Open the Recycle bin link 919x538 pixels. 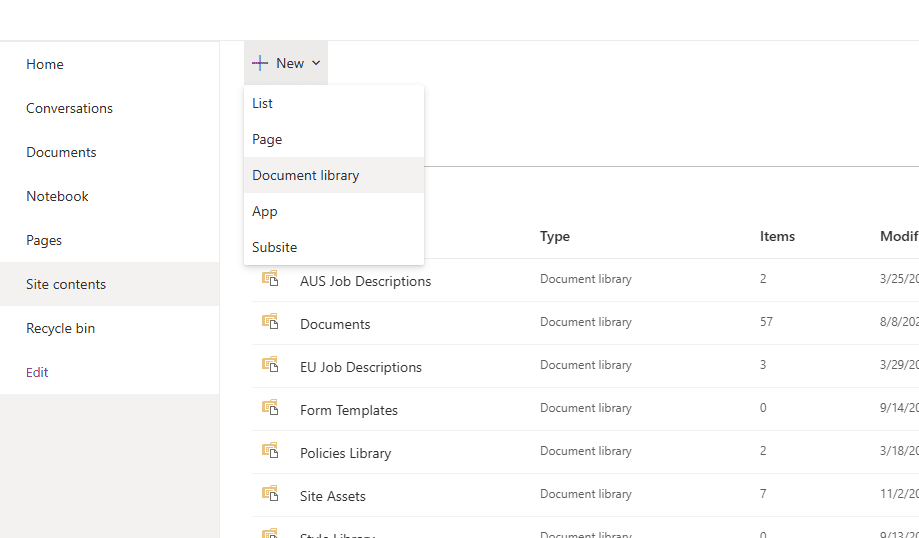60,328
